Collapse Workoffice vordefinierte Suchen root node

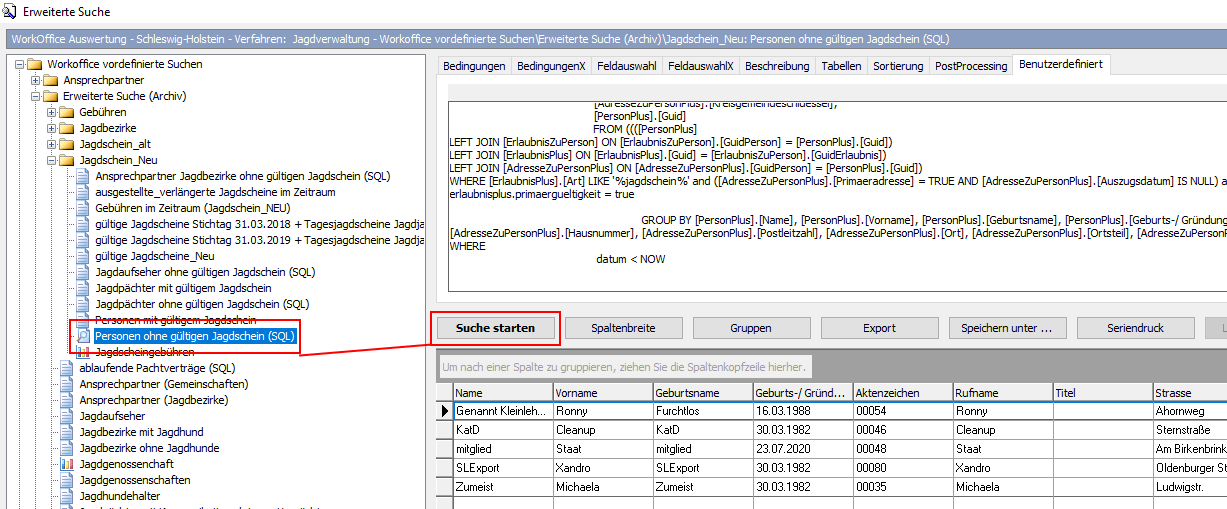[20, 64]
